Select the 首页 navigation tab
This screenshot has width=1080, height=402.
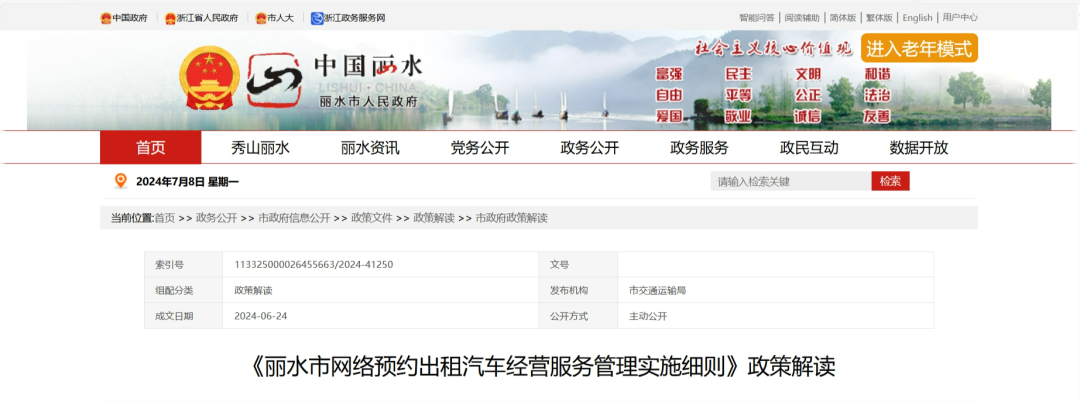pyautogui.click(x=151, y=147)
